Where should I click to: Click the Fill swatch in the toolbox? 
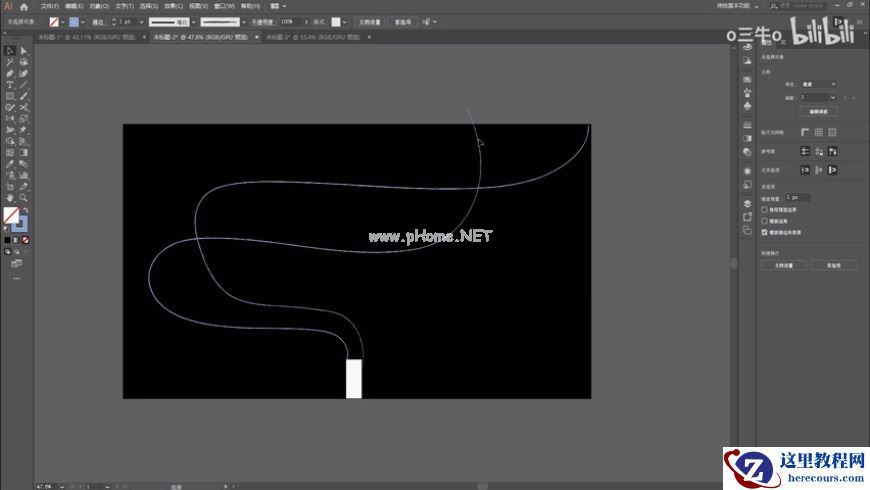11,214
